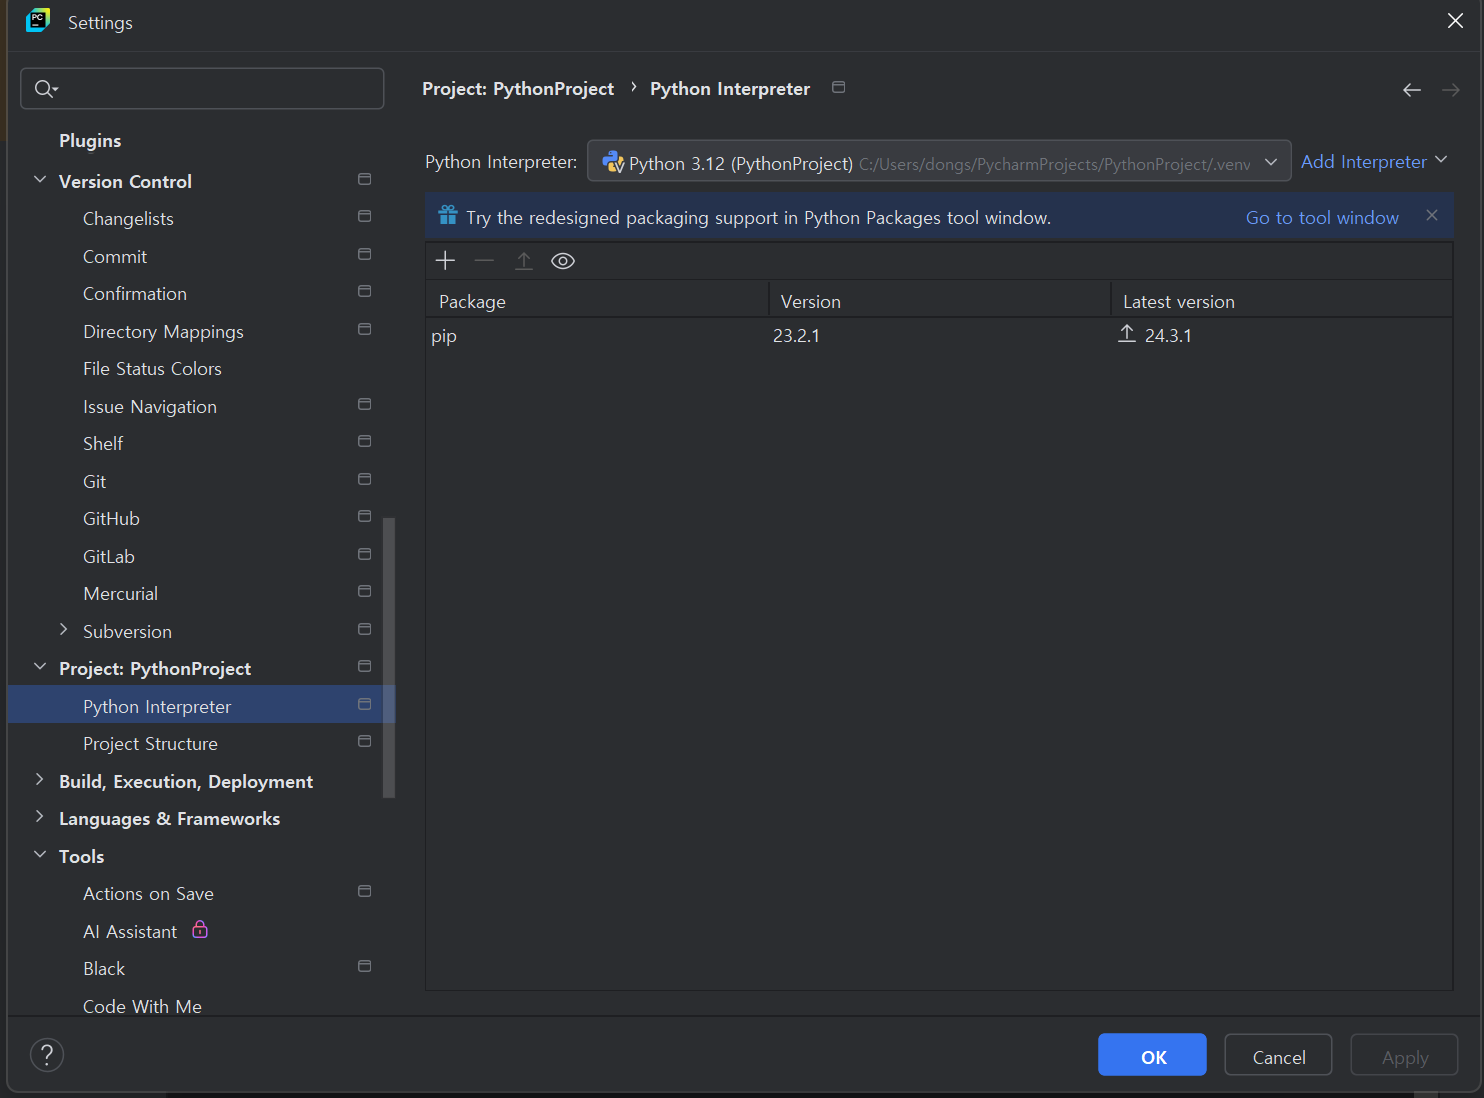The height and width of the screenshot is (1098, 1484).
Task: Expand Languages & Frameworks section
Action: click(40, 817)
